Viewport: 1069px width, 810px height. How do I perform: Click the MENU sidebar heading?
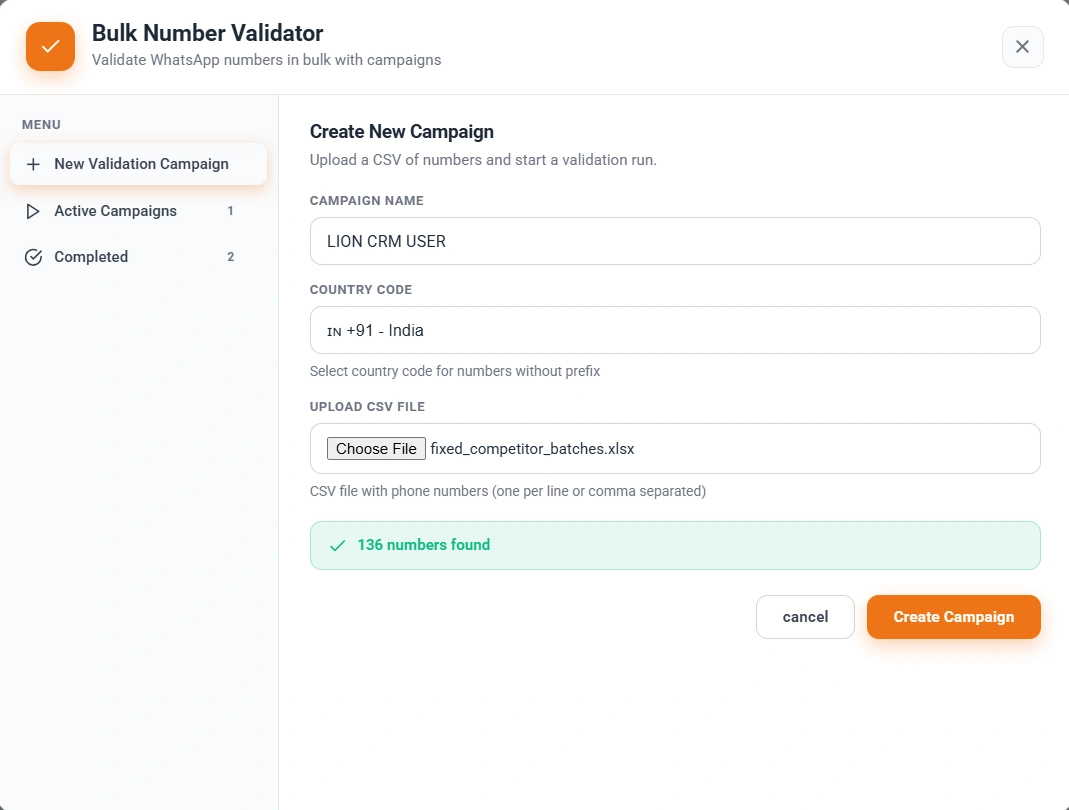pyautogui.click(x=41, y=125)
